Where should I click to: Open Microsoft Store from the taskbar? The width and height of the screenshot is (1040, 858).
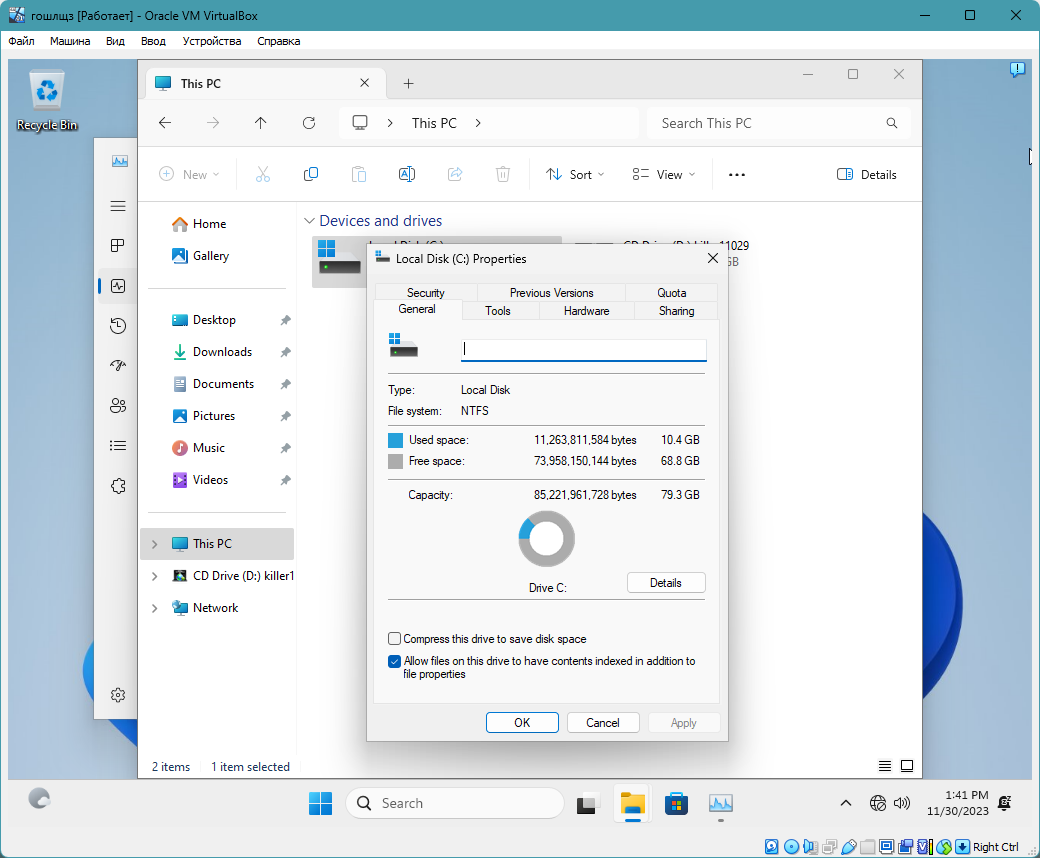[x=677, y=803]
